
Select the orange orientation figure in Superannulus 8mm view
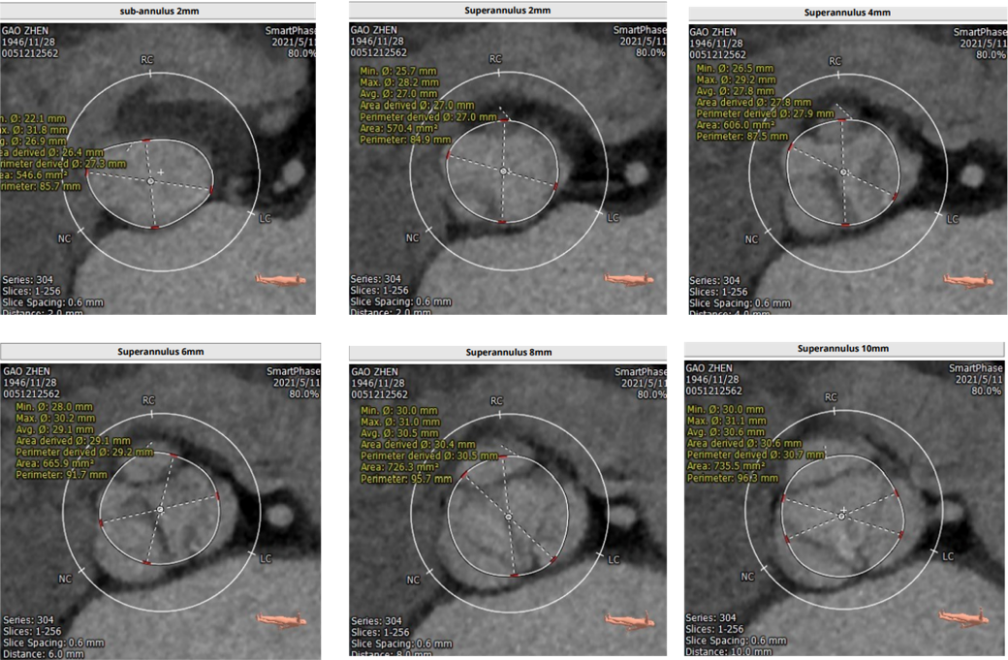pyautogui.click(x=627, y=620)
